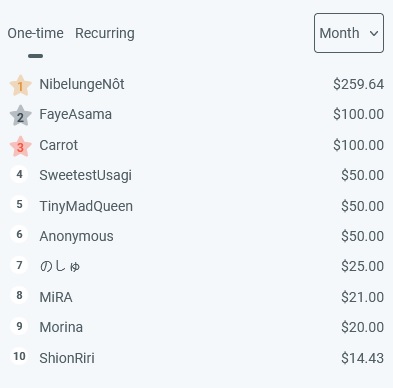Click the silver rank 2 star badge
This screenshot has width=393, height=388.
(x=20, y=116)
